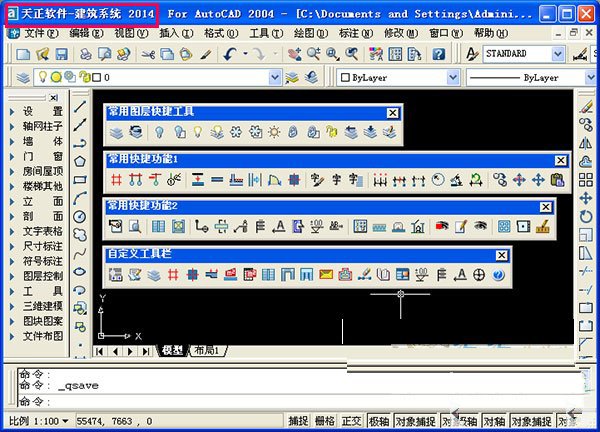Screen dimensions: 600x432
Task: Select the Ellipse draw tool
Action: 80,272
